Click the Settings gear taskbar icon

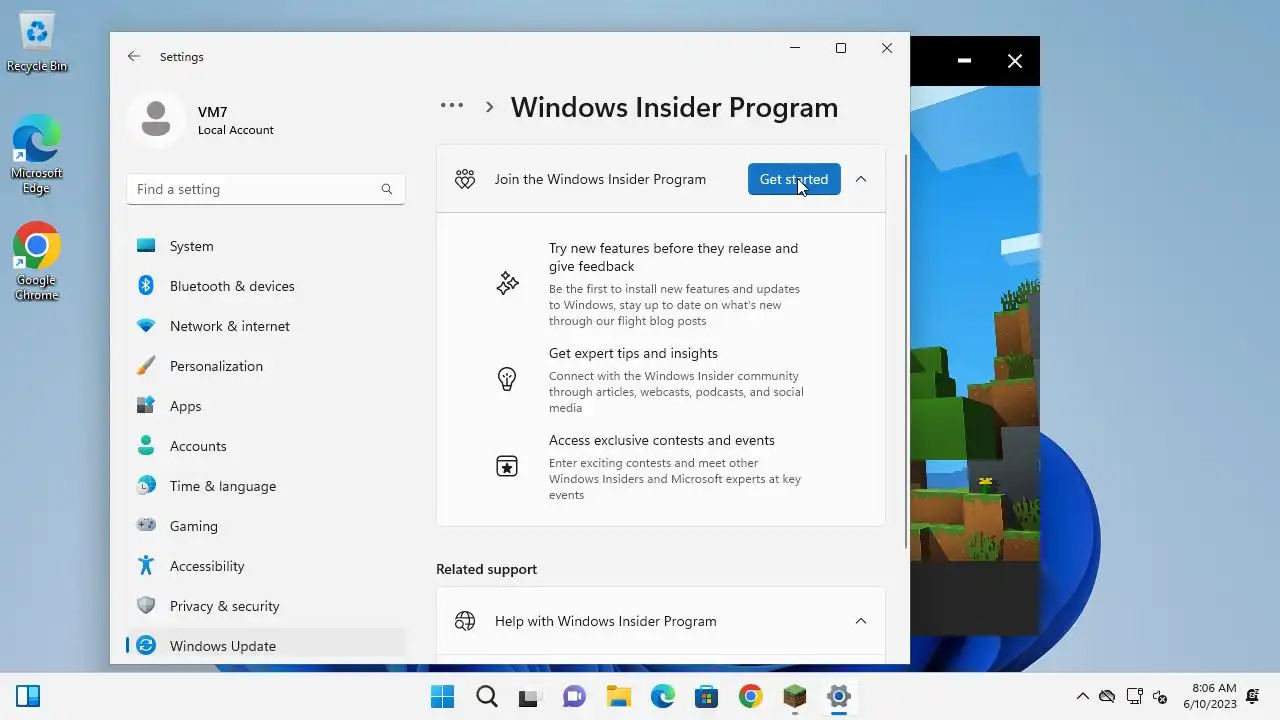coord(838,696)
